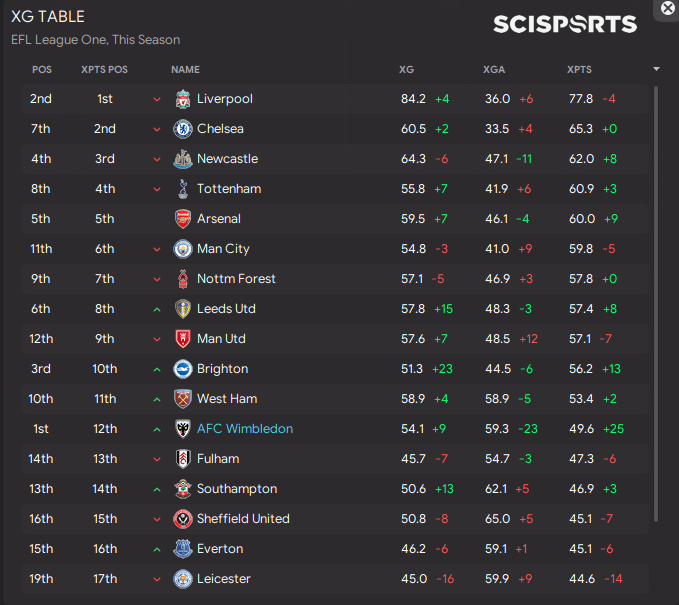Screen dimensions: 679x605
Task: Close the XG Table panel
Action: 668,7
